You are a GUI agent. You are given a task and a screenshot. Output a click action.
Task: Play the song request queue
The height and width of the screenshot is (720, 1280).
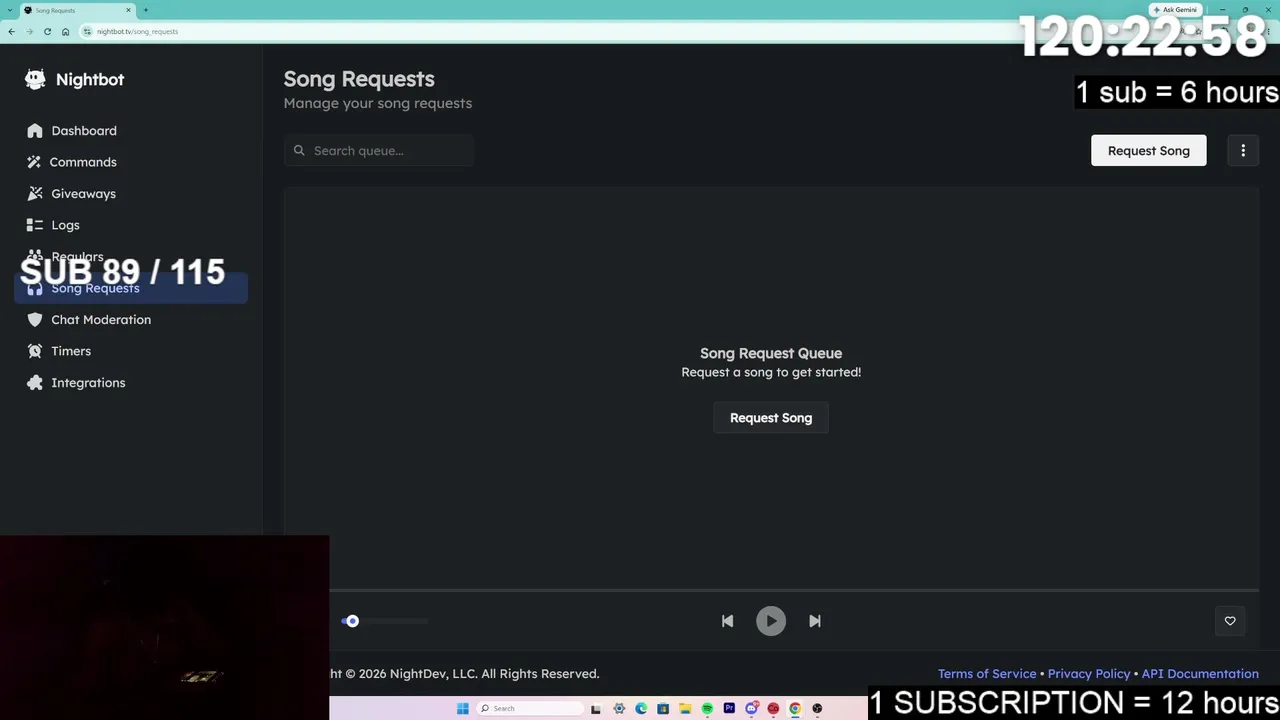(771, 621)
